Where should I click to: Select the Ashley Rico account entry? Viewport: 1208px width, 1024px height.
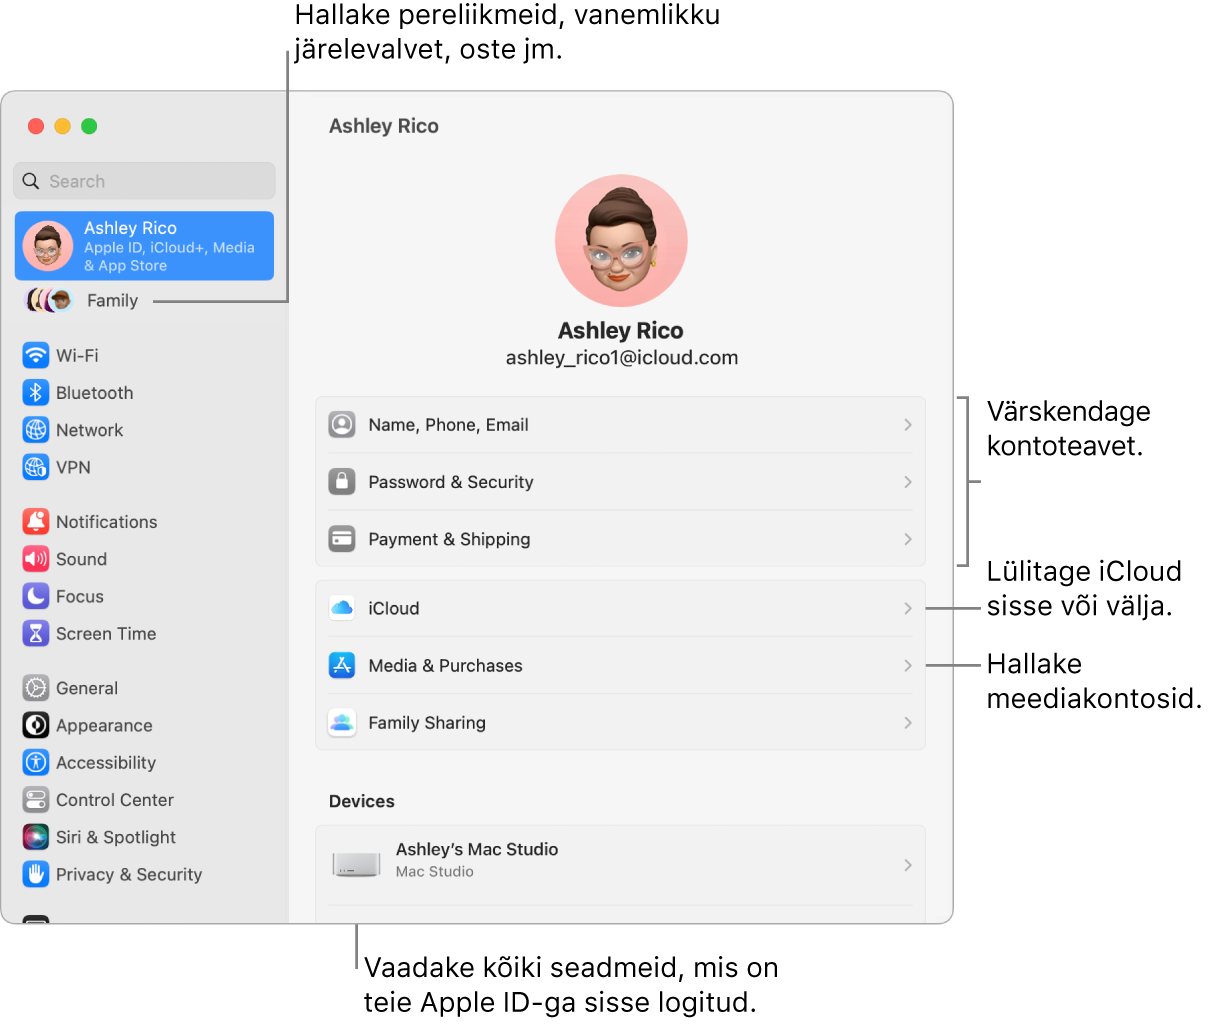tap(144, 245)
